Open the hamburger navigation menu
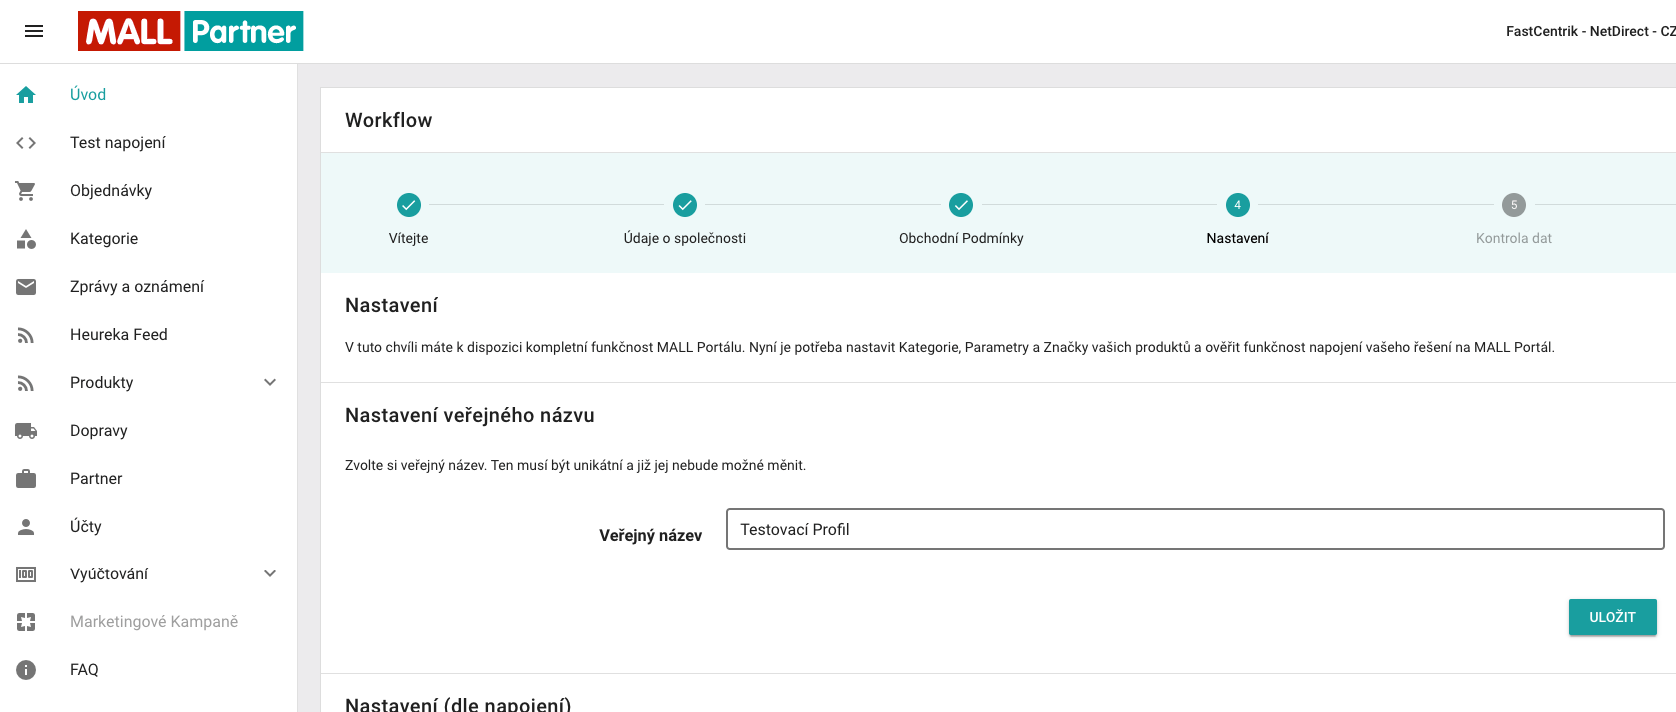 (x=34, y=31)
